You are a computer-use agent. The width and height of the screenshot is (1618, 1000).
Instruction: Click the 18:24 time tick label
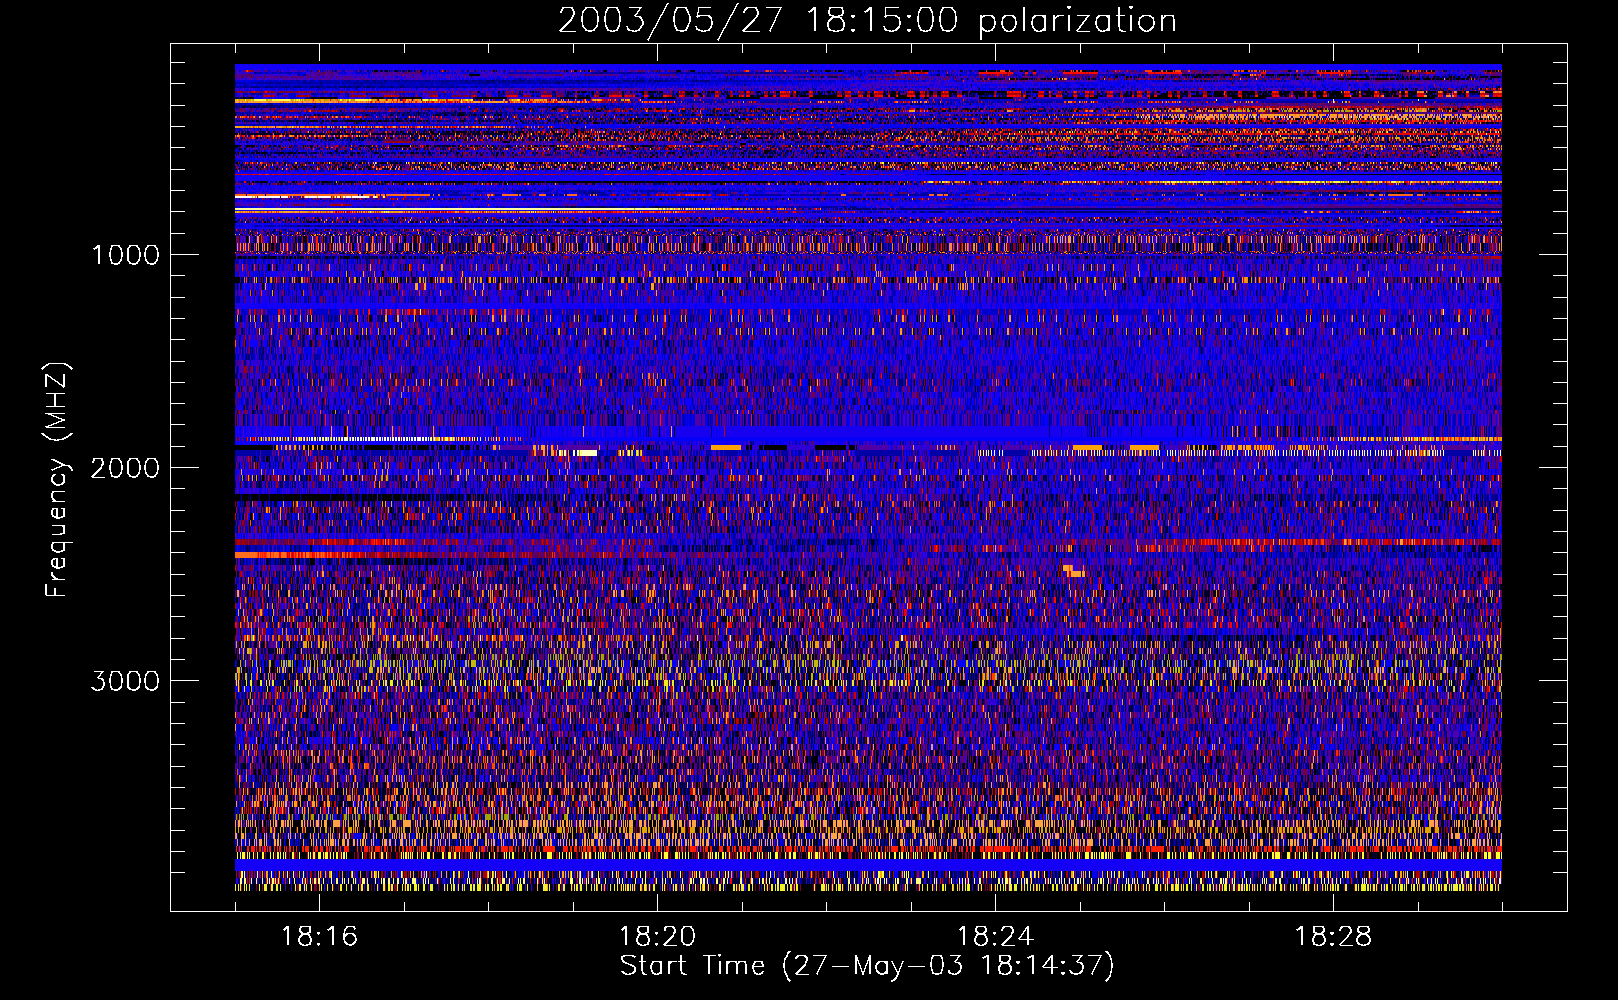pyautogui.click(x=995, y=937)
